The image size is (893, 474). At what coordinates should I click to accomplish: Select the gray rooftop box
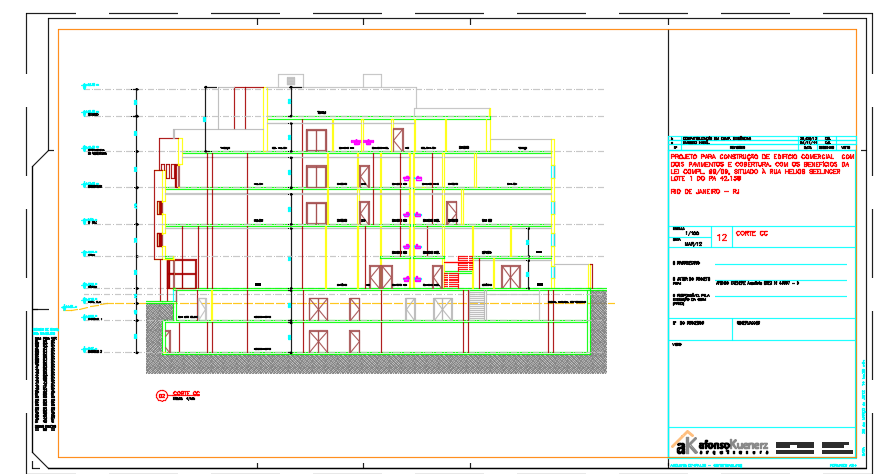click(290, 81)
